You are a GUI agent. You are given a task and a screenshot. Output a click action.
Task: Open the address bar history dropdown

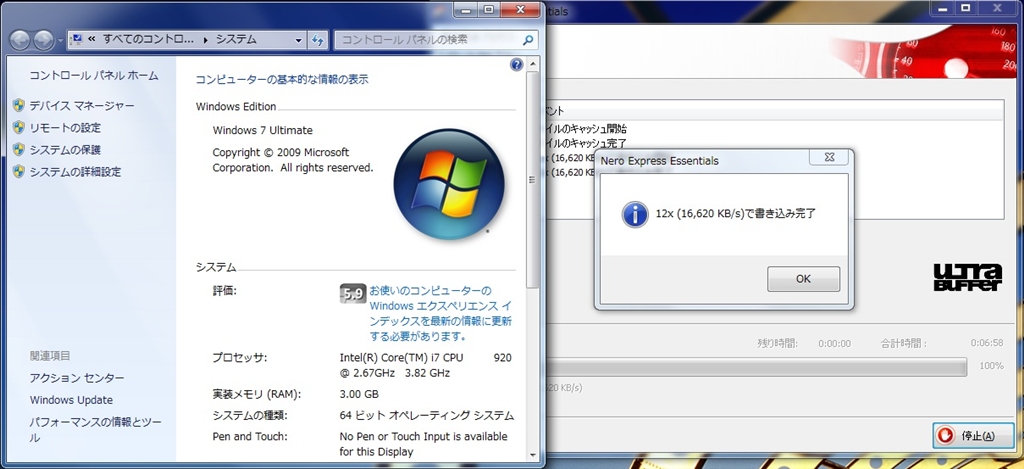(299, 40)
